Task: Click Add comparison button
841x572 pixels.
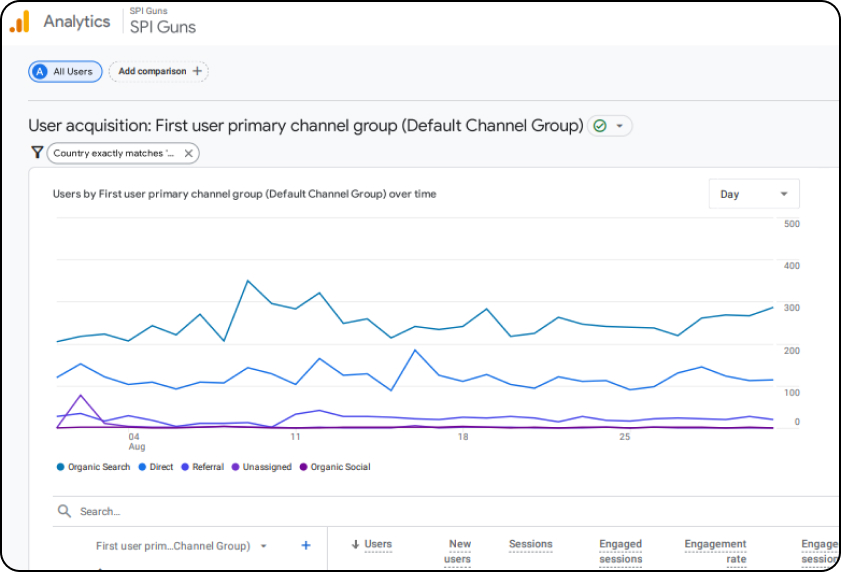Action: [159, 71]
